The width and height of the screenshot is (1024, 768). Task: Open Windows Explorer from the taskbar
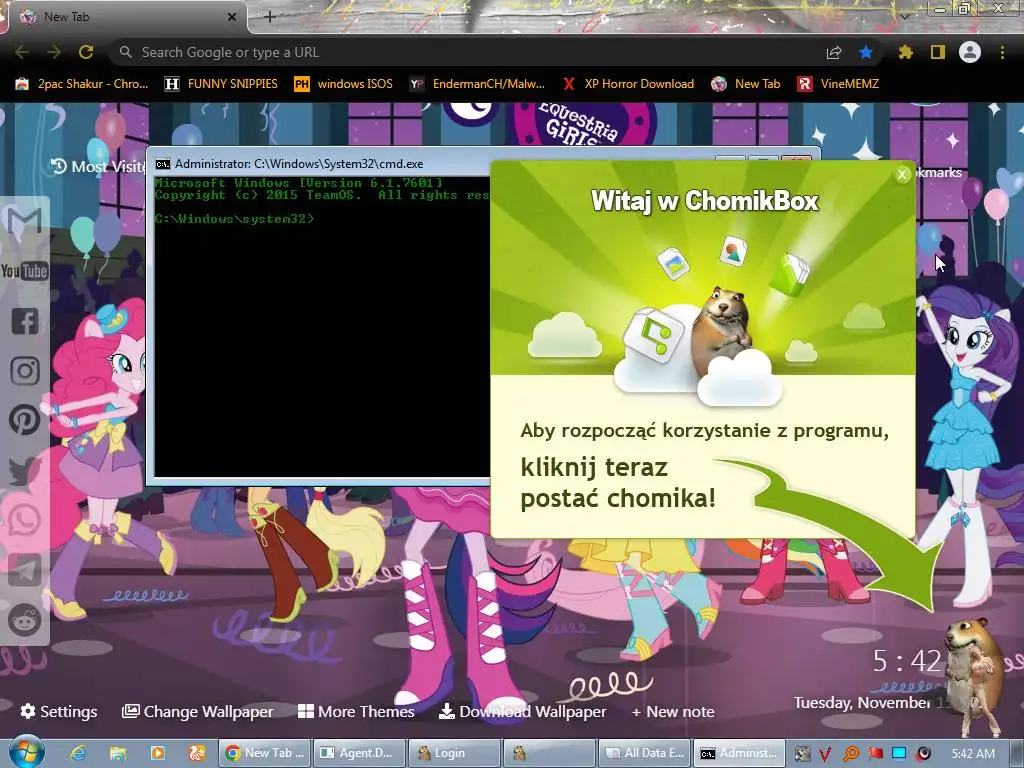coord(118,753)
